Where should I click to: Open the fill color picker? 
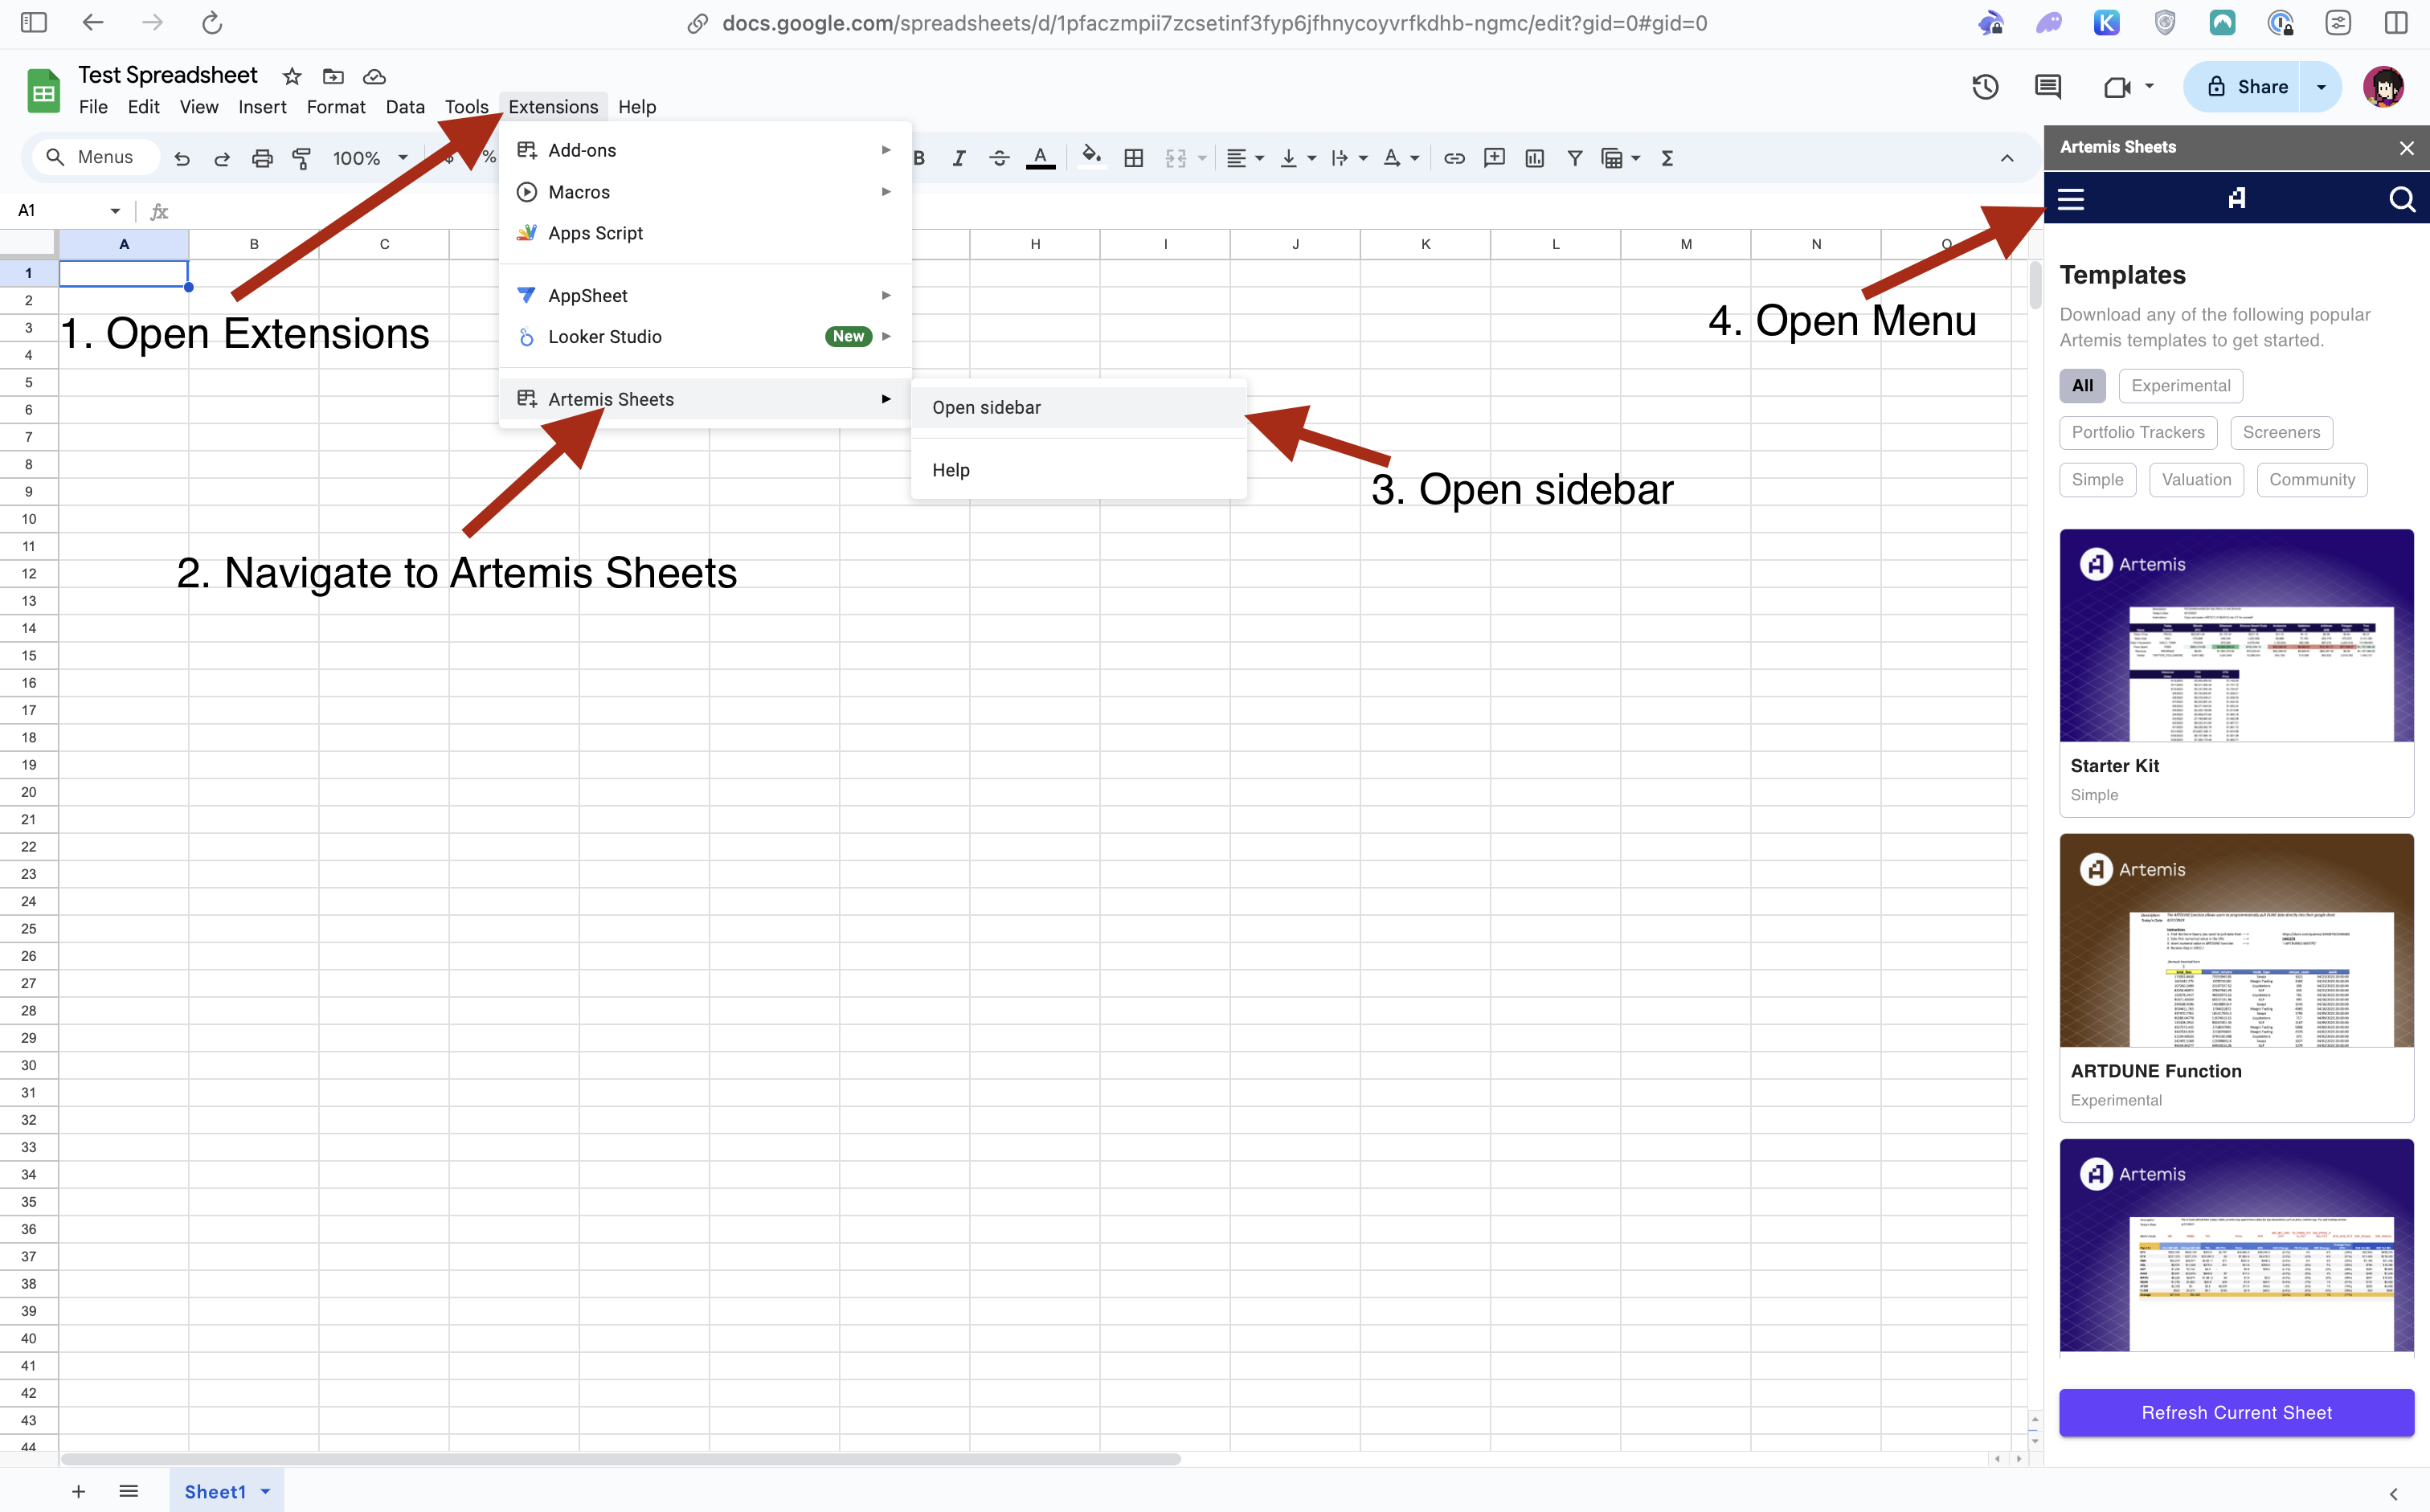1091,156
